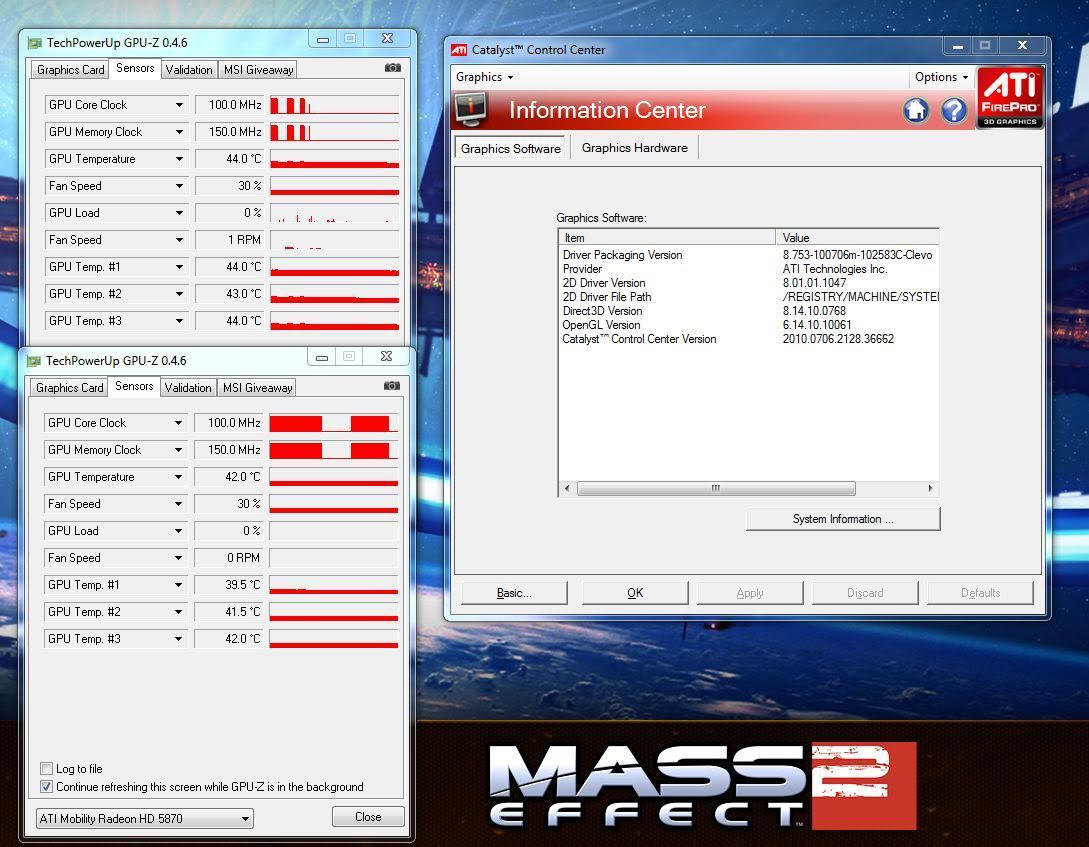This screenshot has width=1089, height=847.
Task: Select Catalyst Control Center Version row
Action: (749, 339)
